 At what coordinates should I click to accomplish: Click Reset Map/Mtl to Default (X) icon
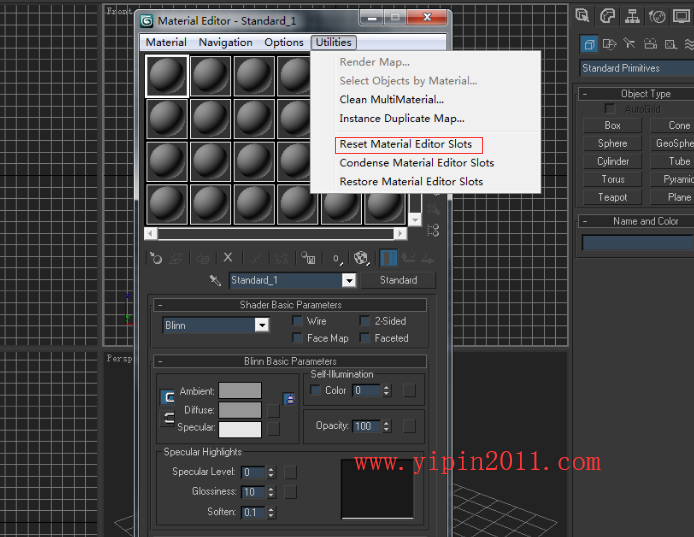[x=228, y=258]
